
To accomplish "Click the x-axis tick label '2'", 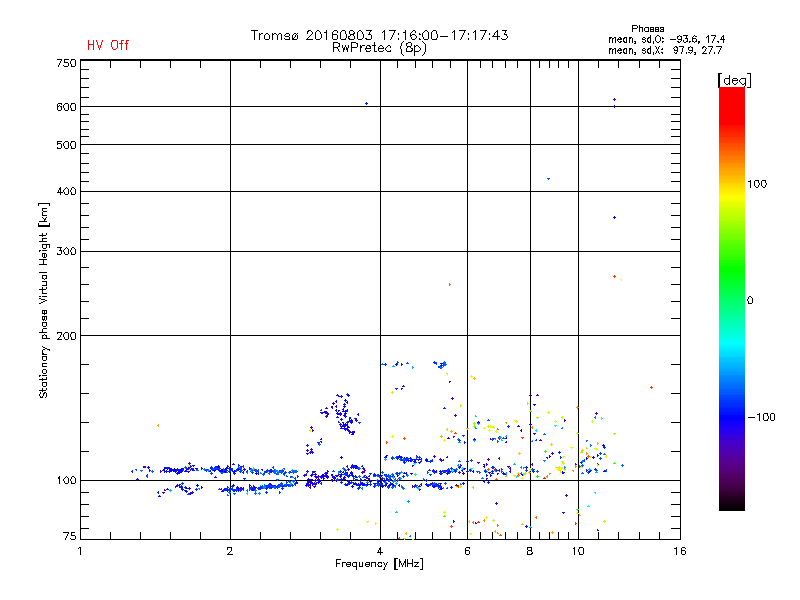I will (230, 551).
